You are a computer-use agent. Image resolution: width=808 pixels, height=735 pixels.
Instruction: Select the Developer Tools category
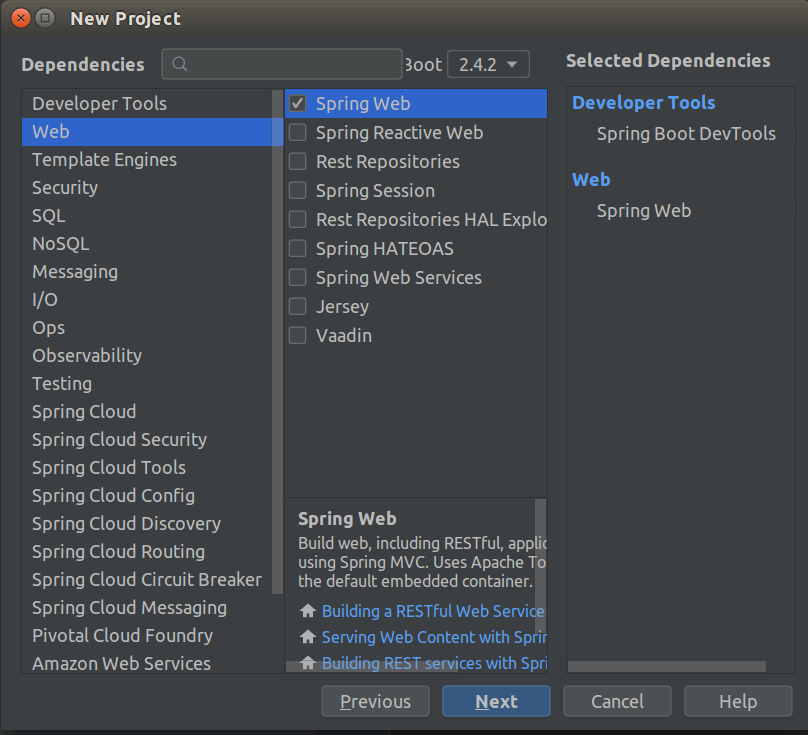pos(99,103)
